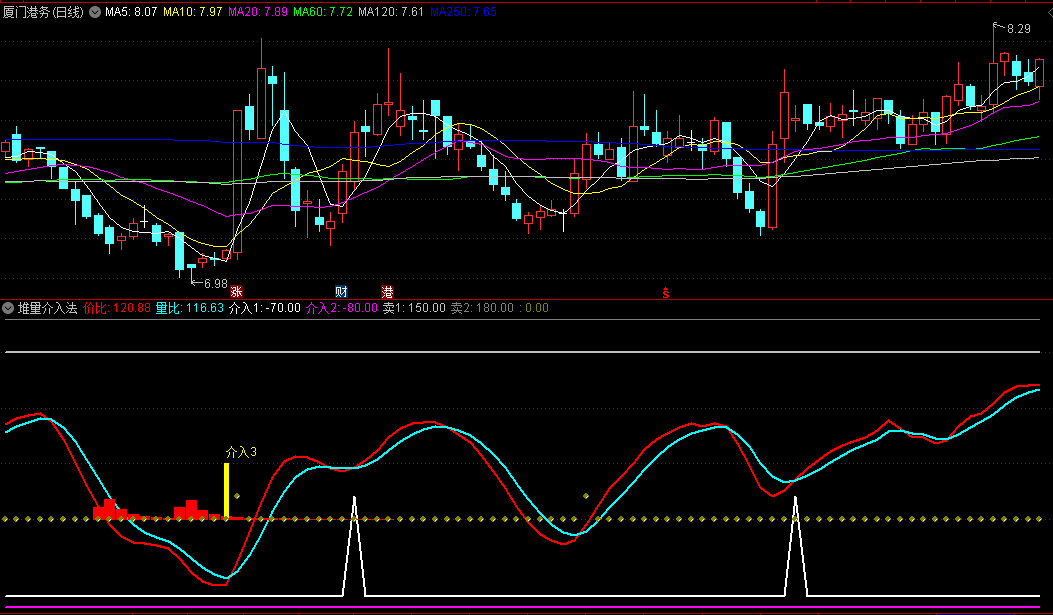
Task: Click the blue 财 financial marker icon
Action: pyautogui.click(x=341, y=292)
